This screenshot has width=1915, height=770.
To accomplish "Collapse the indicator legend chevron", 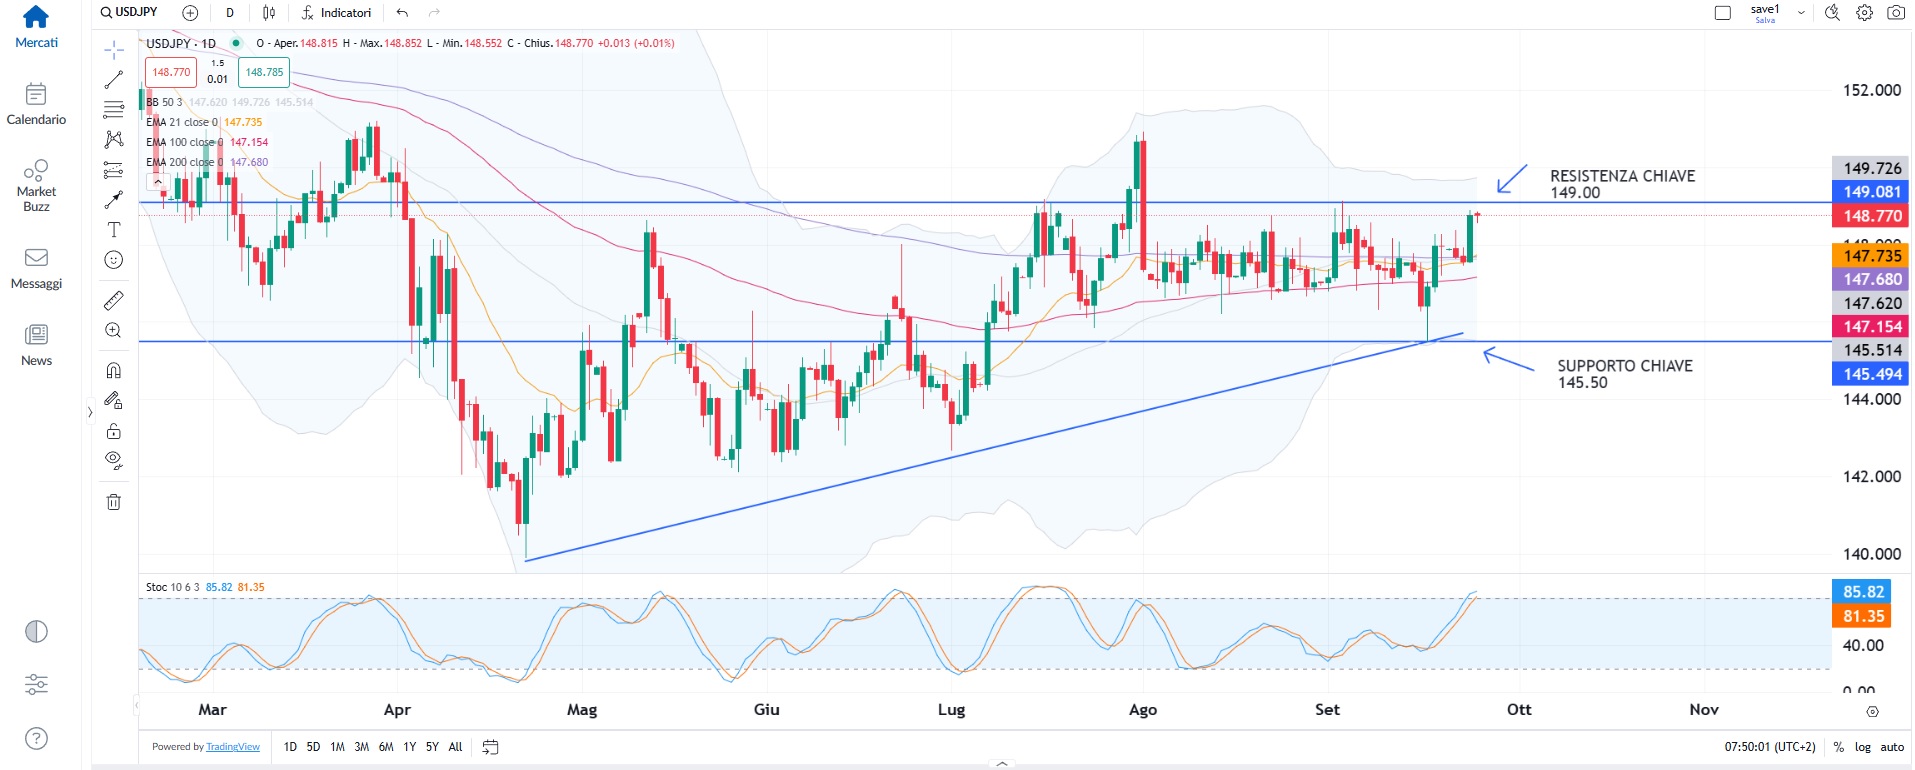I will pos(157,182).
